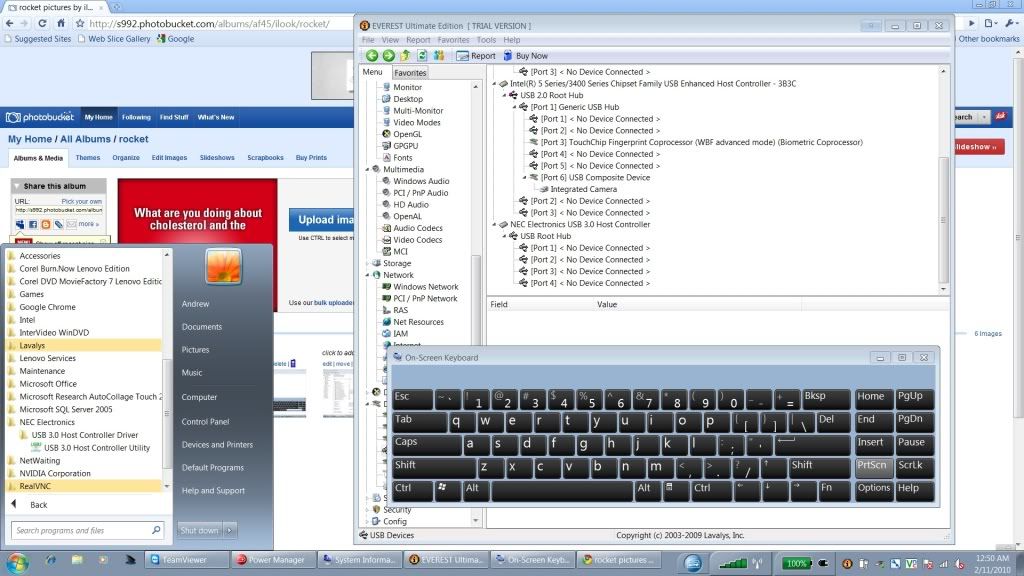Open the File menu in EVEREST
The height and width of the screenshot is (576, 1024).
point(368,40)
